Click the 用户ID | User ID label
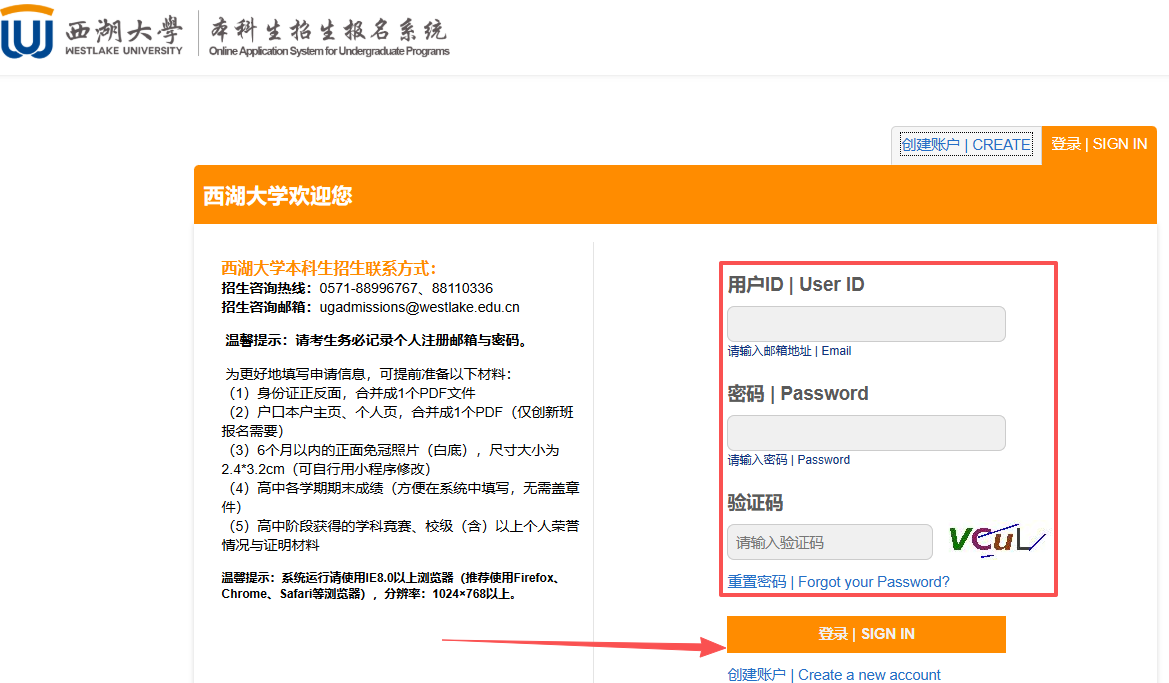 (x=795, y=285)
